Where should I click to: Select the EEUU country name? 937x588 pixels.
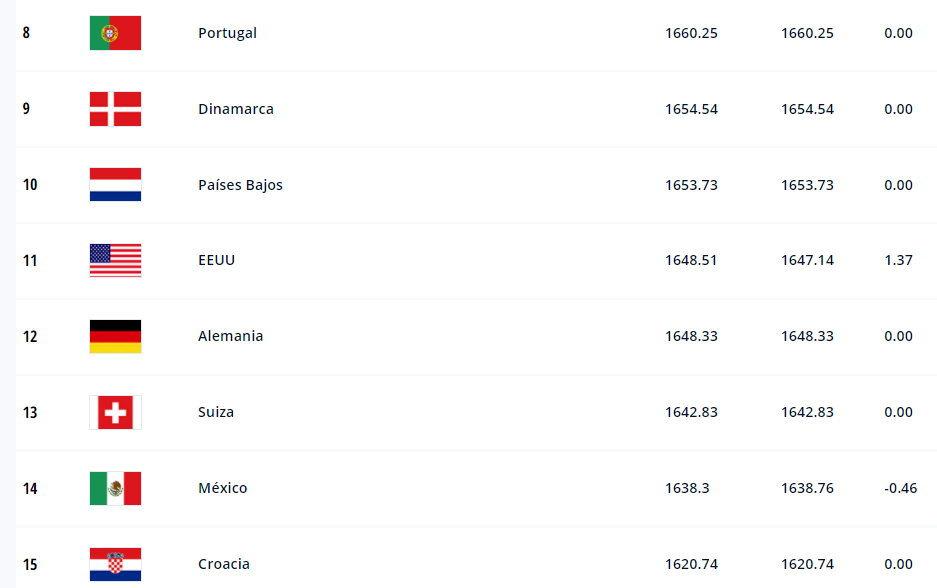[217, 260]
